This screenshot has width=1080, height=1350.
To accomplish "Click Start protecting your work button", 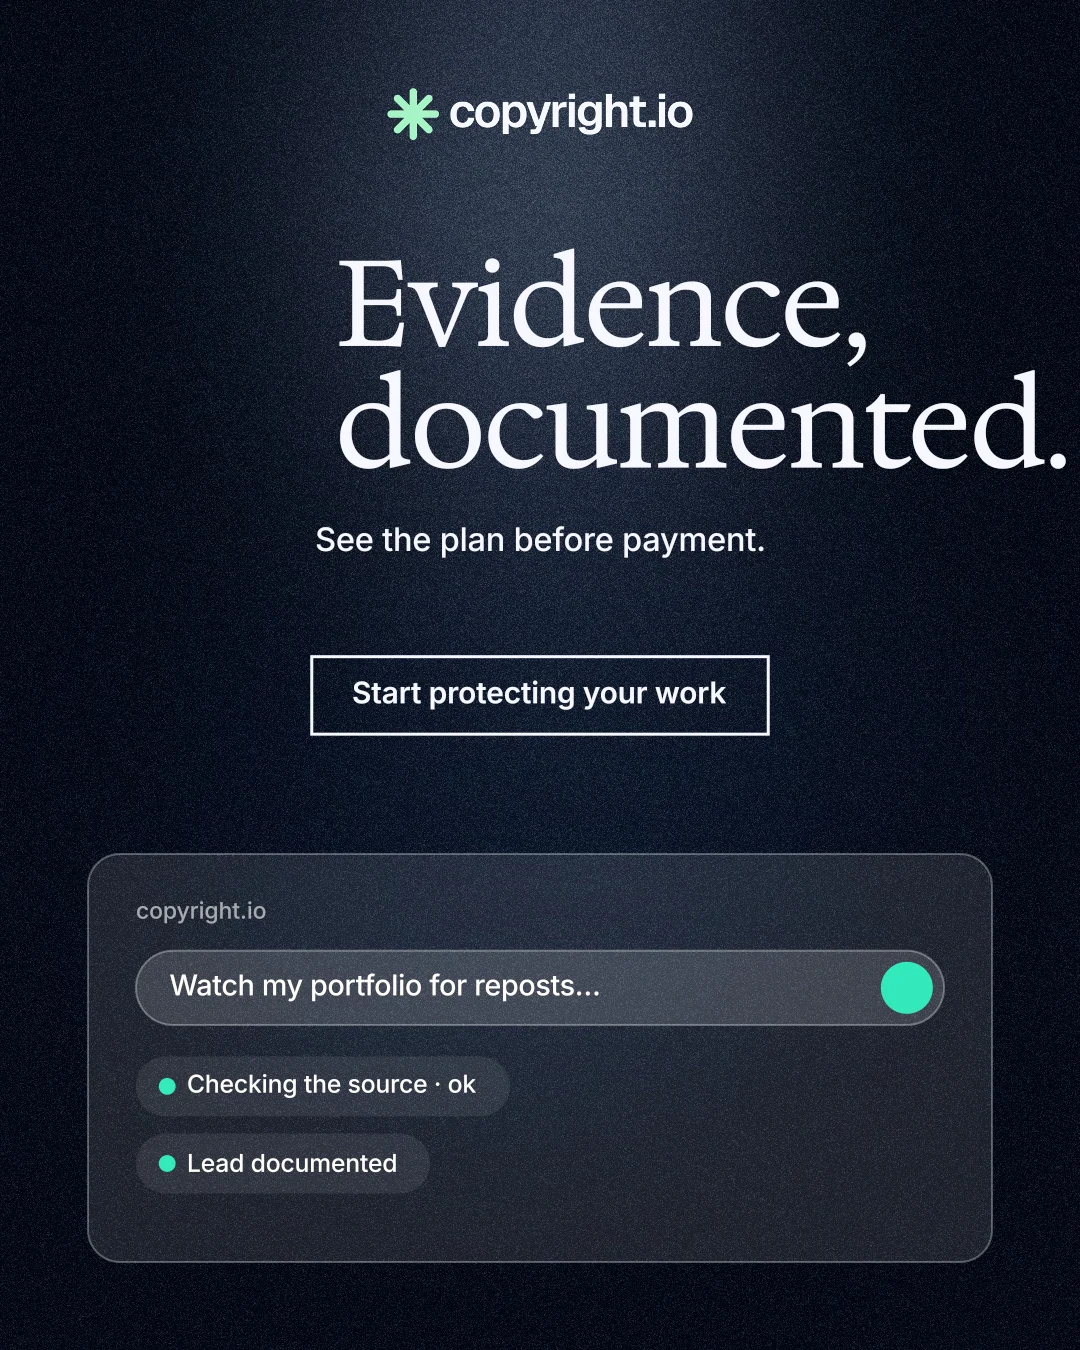I will pos(540,695).
